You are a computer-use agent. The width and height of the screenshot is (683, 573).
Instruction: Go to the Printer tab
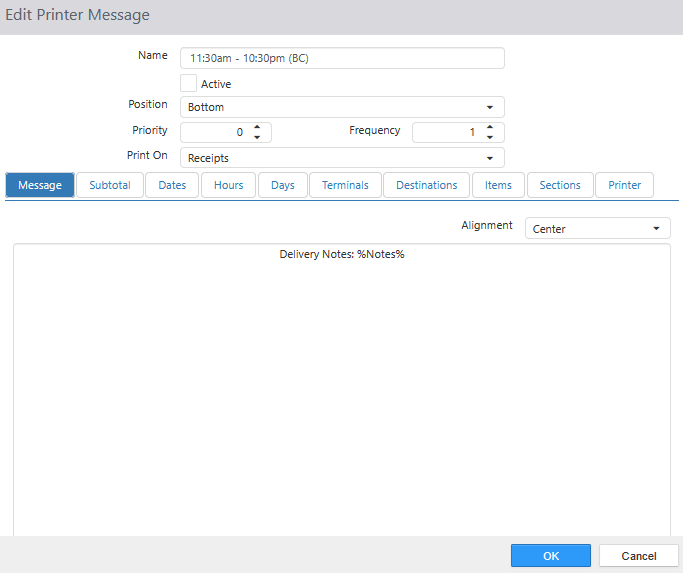624,185
